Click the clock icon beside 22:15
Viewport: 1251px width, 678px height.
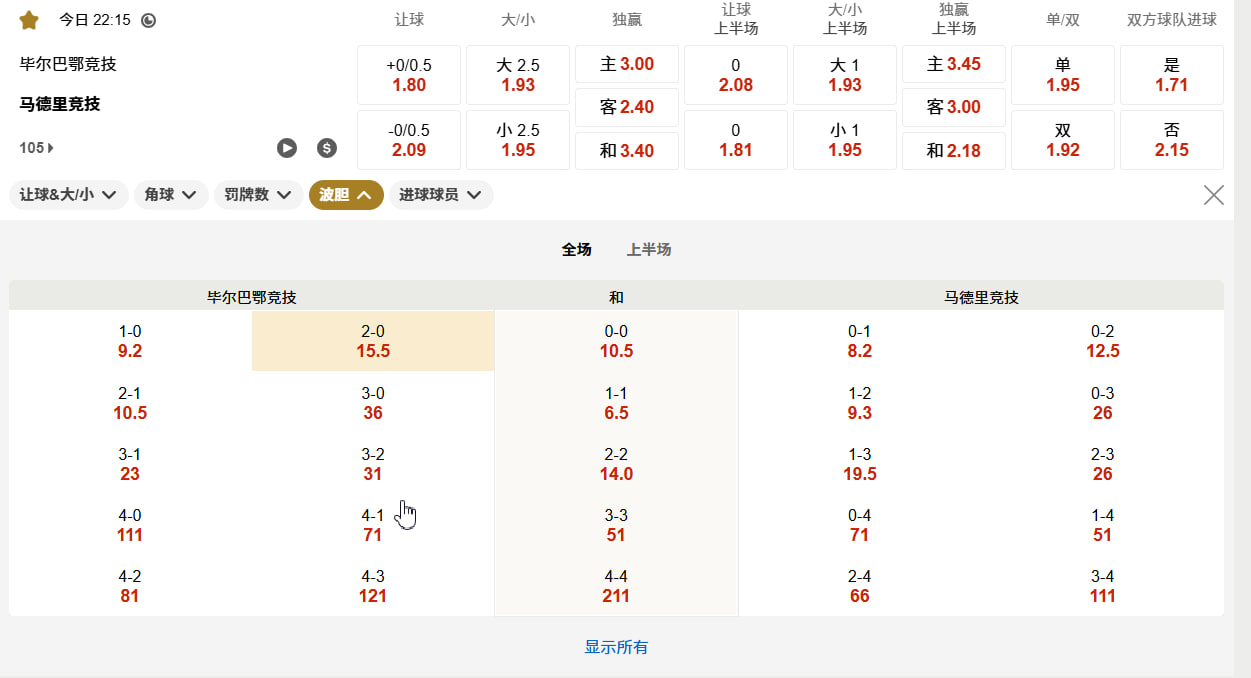click(148, 20)
